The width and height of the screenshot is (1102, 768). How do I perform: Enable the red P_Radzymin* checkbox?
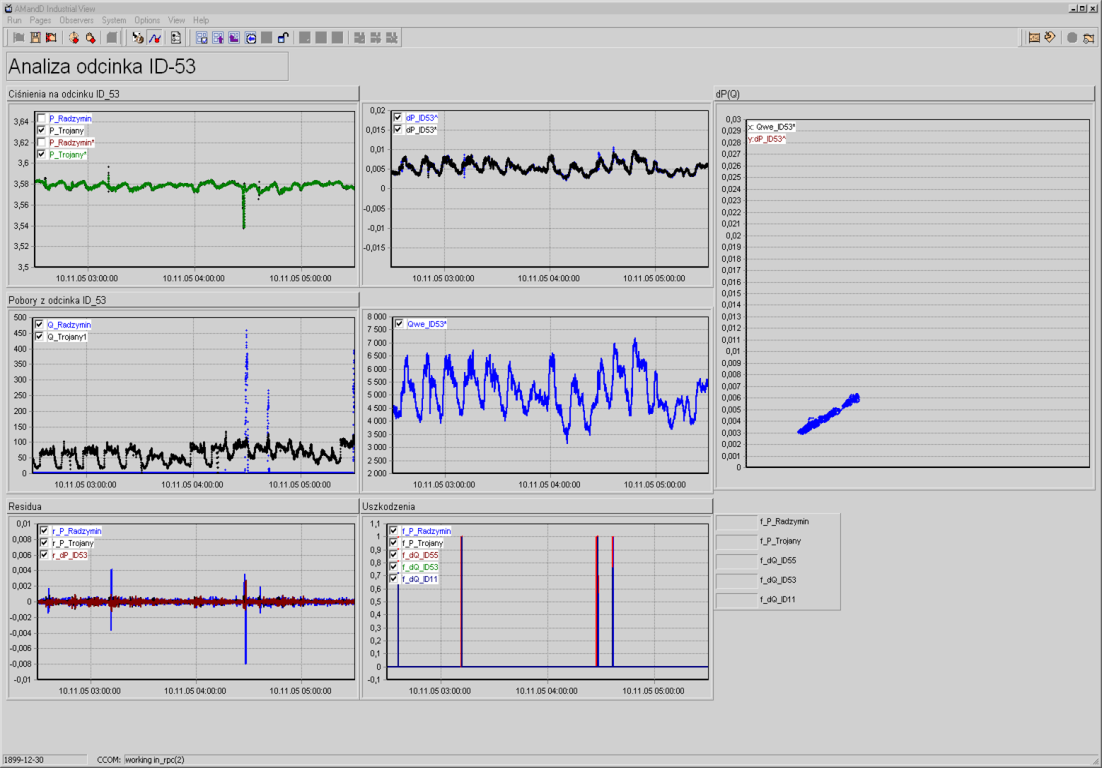tap(41, 143)
